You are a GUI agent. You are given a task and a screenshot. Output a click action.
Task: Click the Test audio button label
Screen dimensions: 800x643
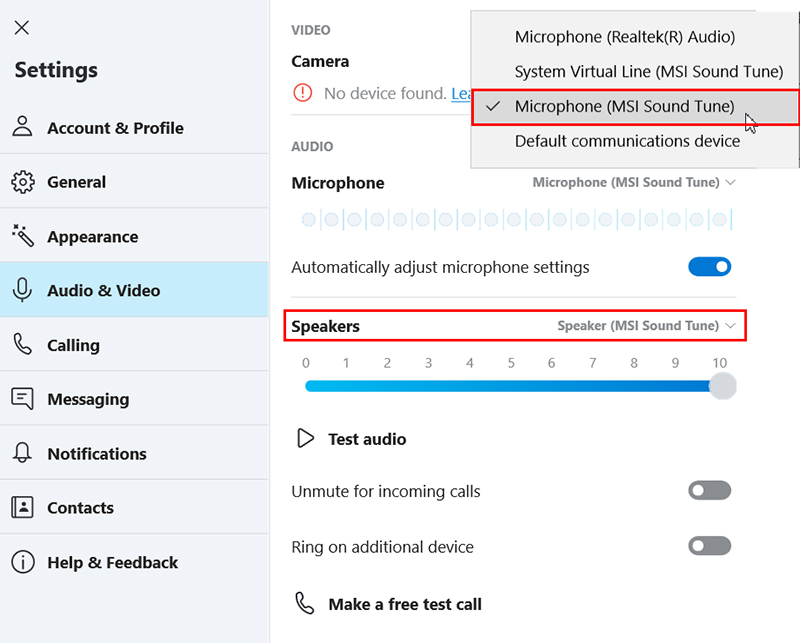367,439
